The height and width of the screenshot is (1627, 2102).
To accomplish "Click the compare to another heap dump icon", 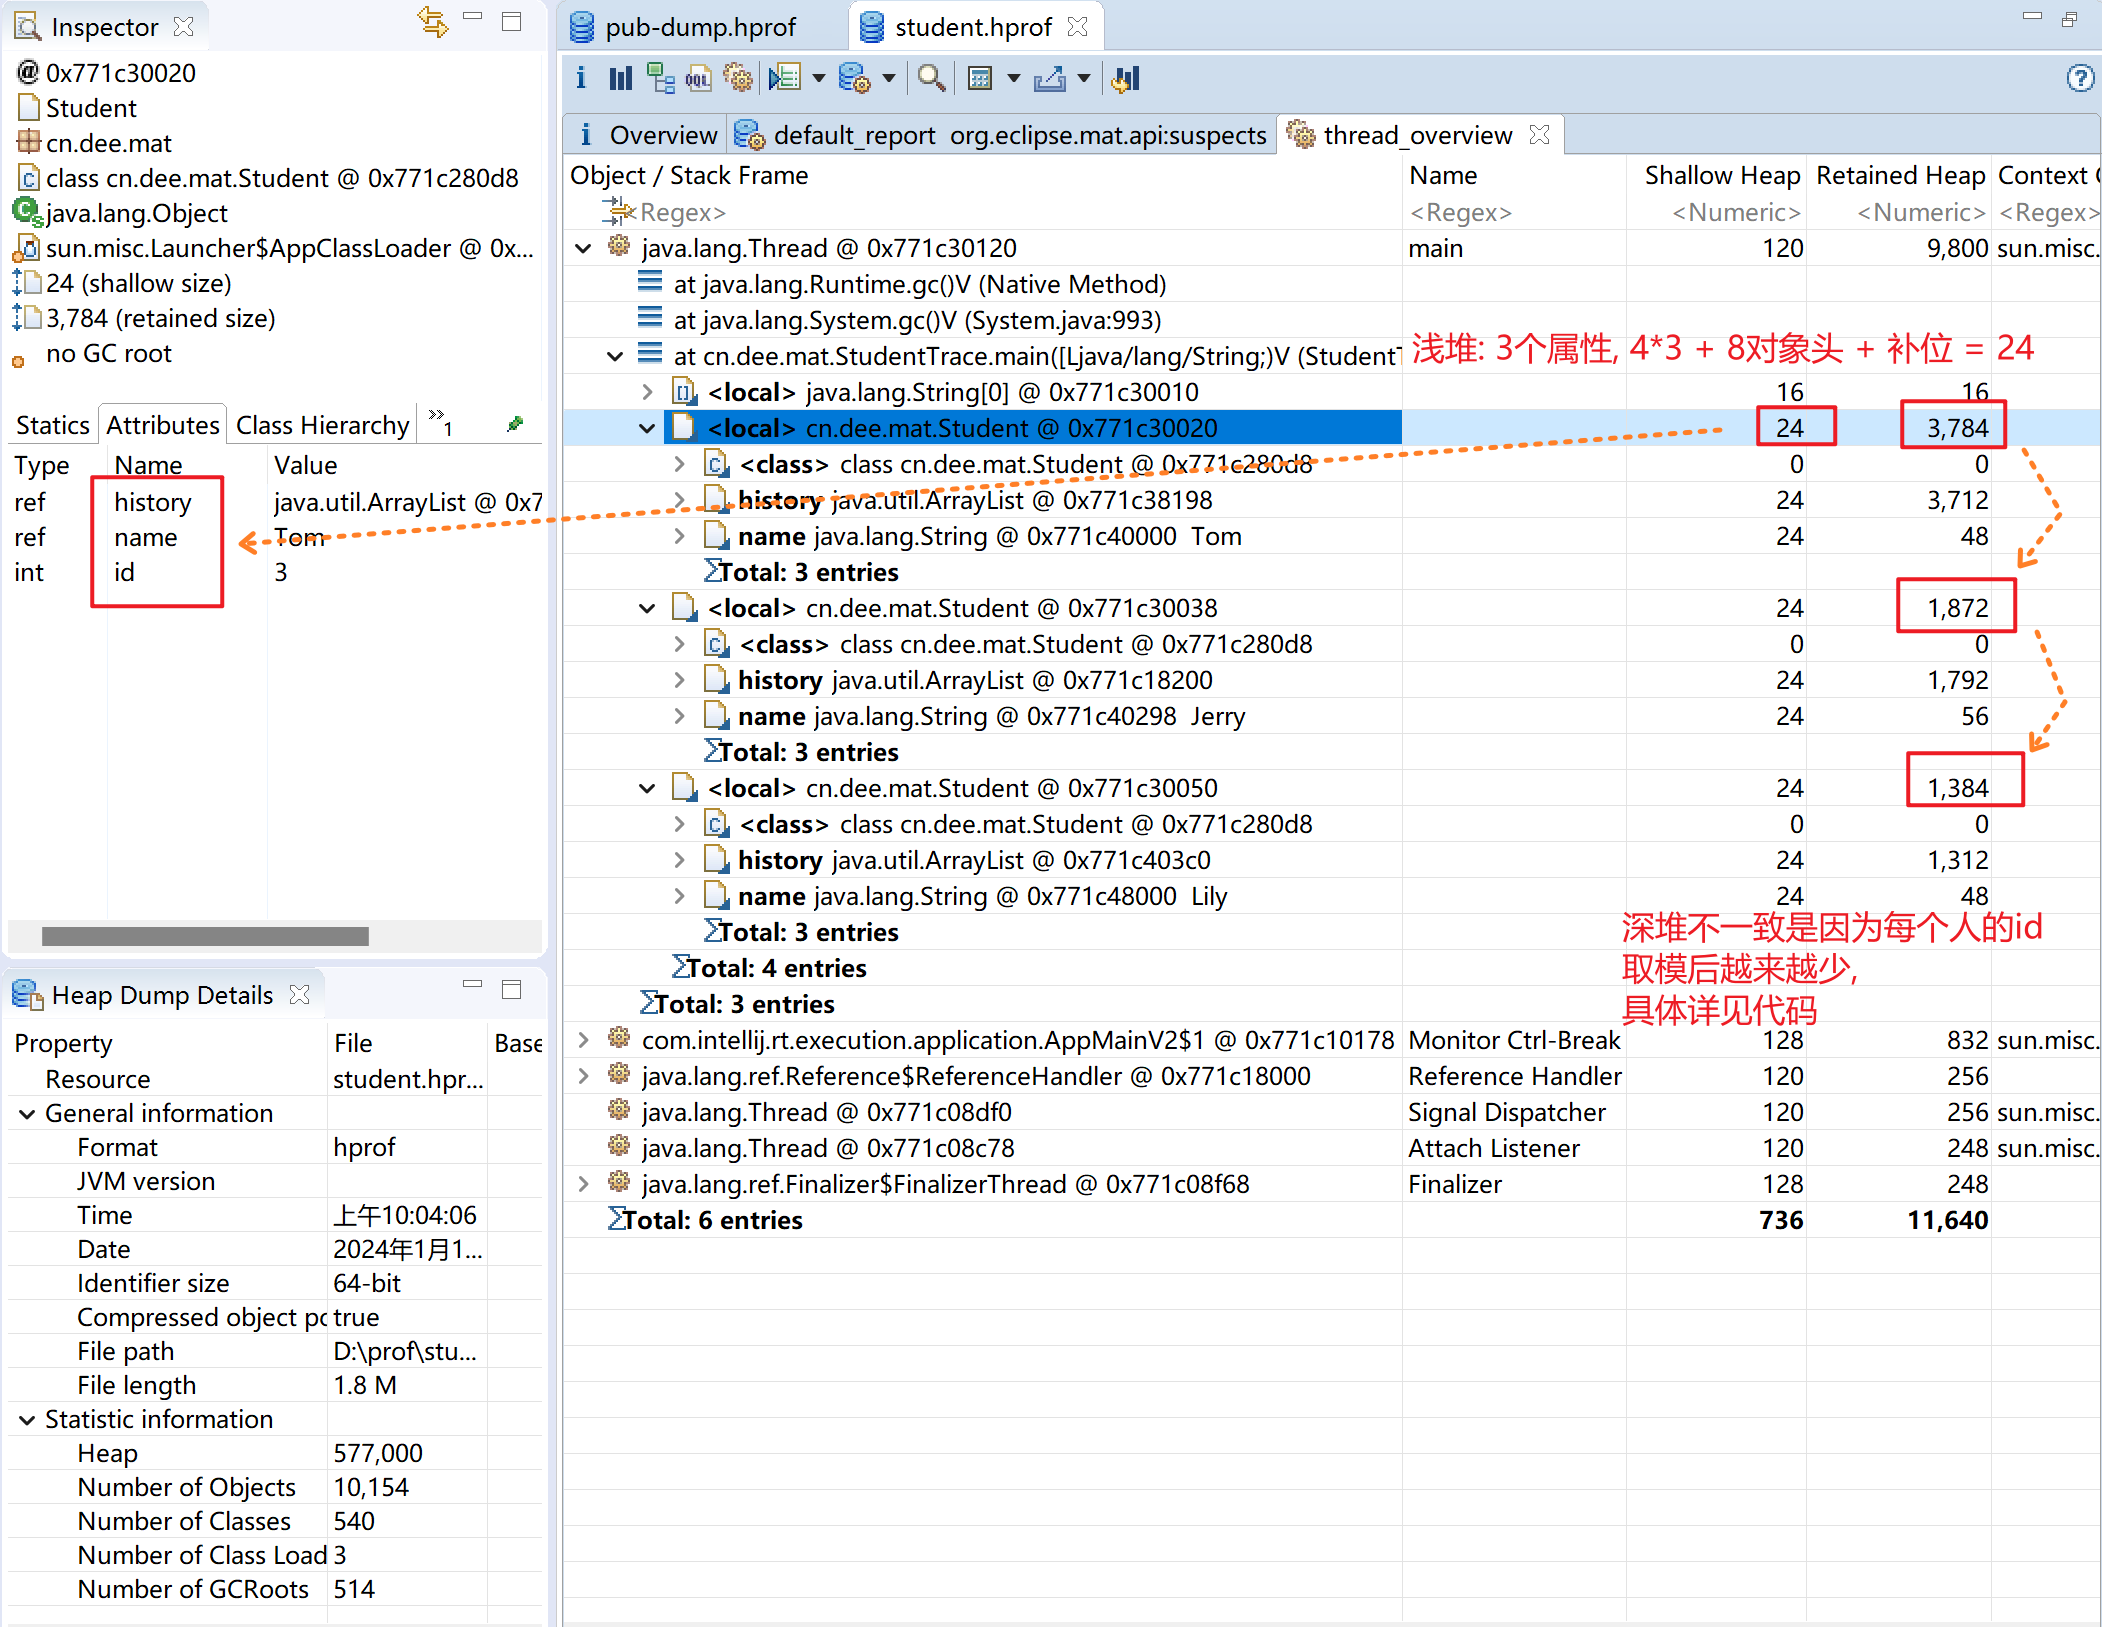I will pyautogui.click(x=1125, y=78).
